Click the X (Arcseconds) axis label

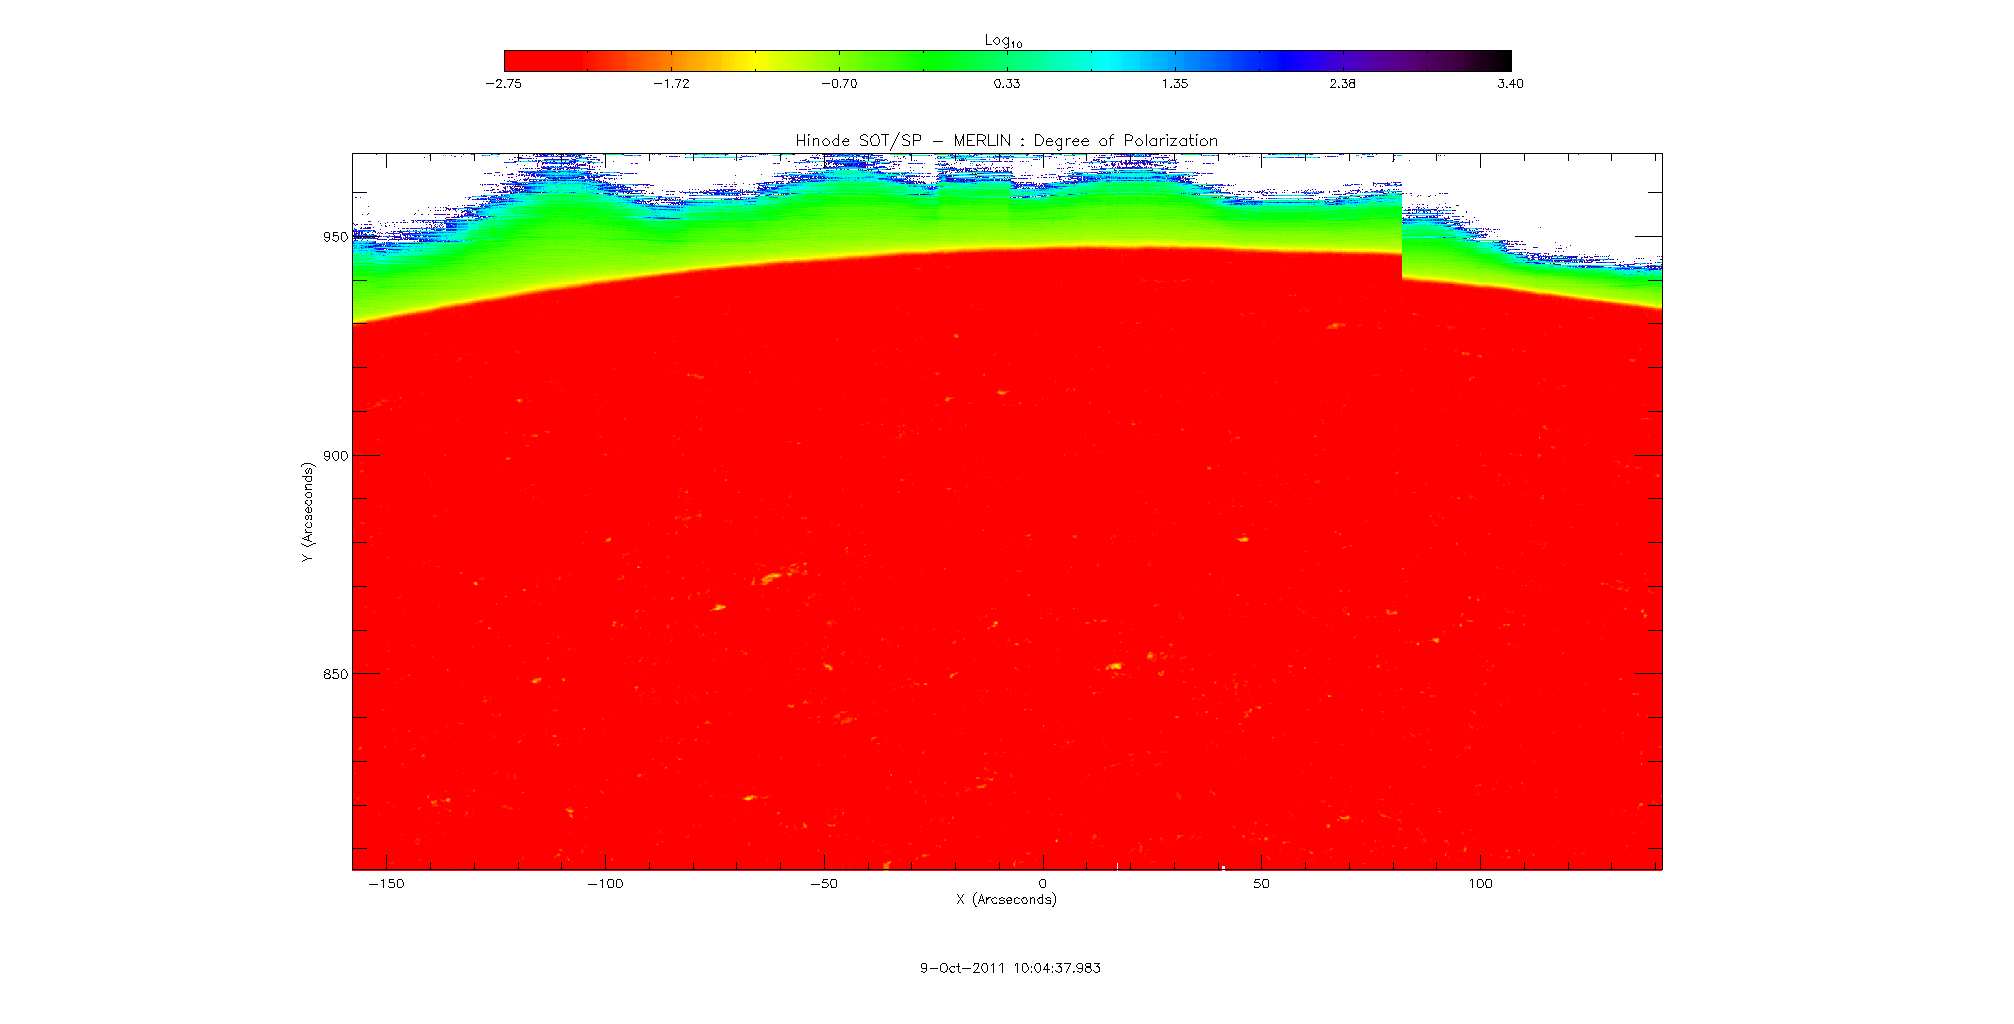click(1006, 900)
